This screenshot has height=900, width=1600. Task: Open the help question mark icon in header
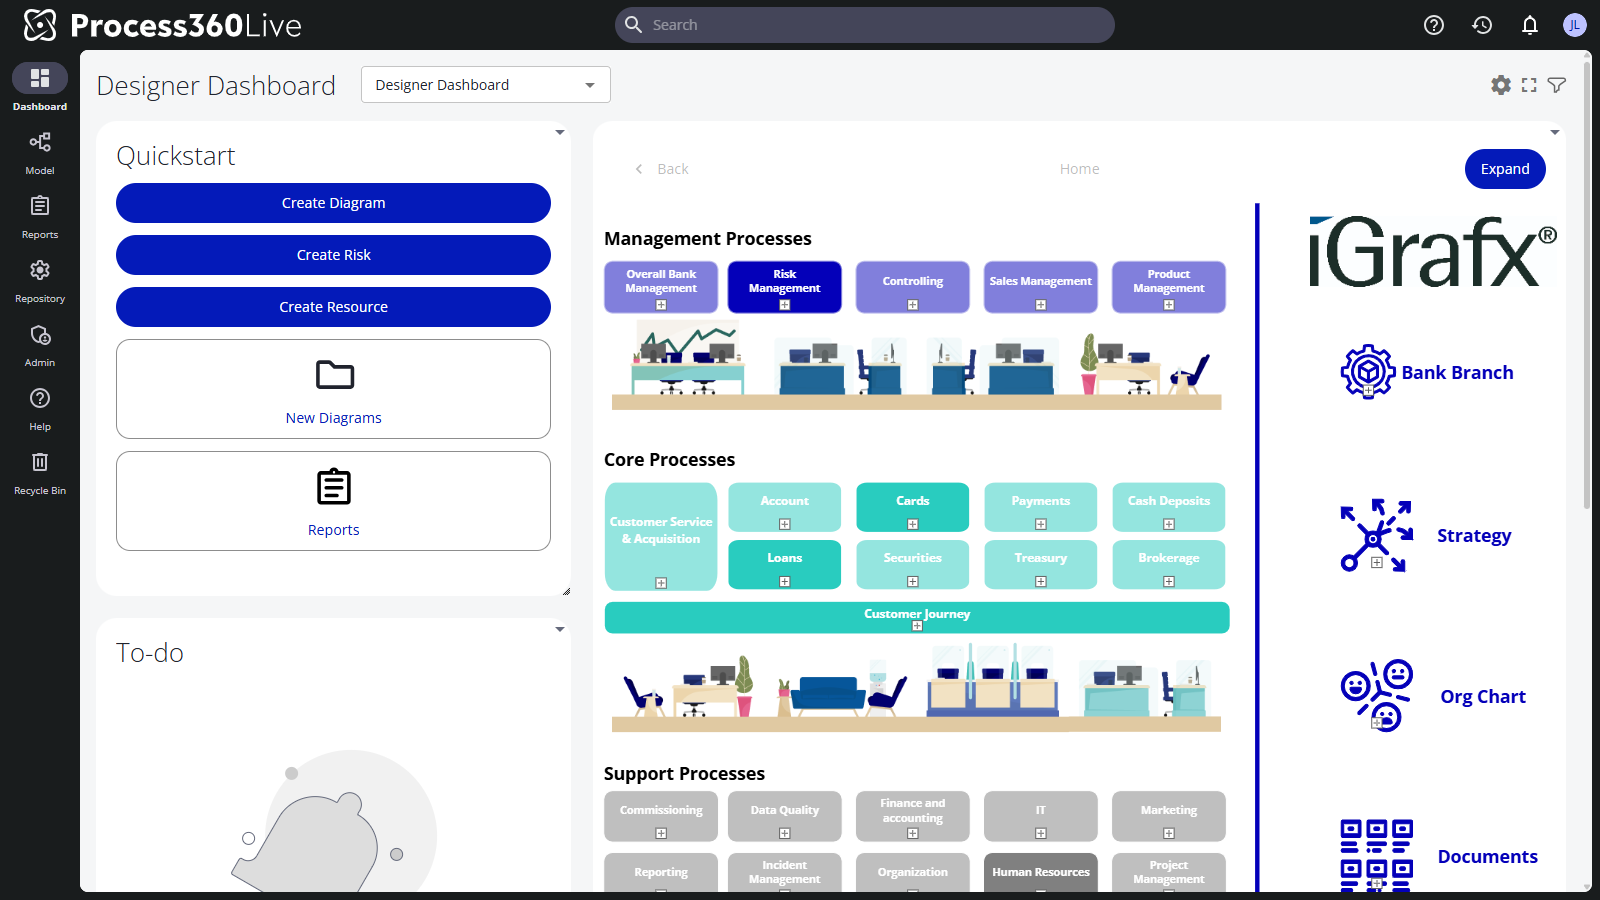1434,25
